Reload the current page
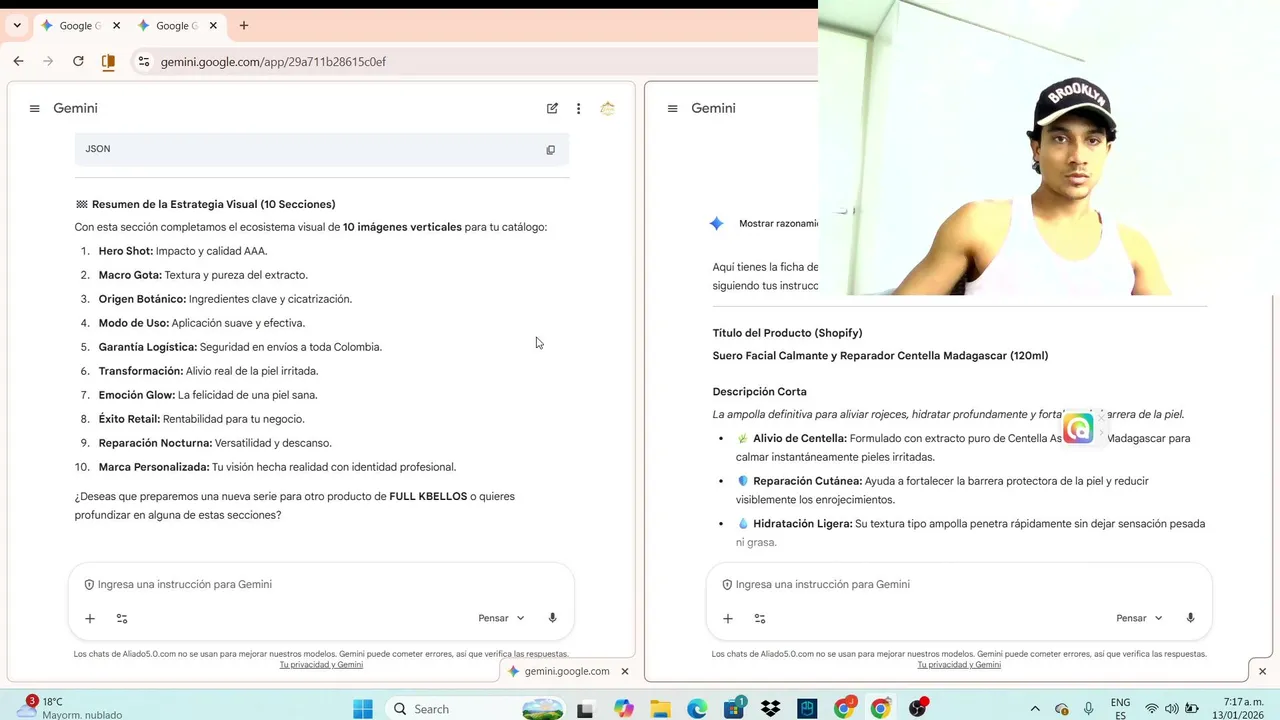1280x720 pixels. [x=78, y=62]
